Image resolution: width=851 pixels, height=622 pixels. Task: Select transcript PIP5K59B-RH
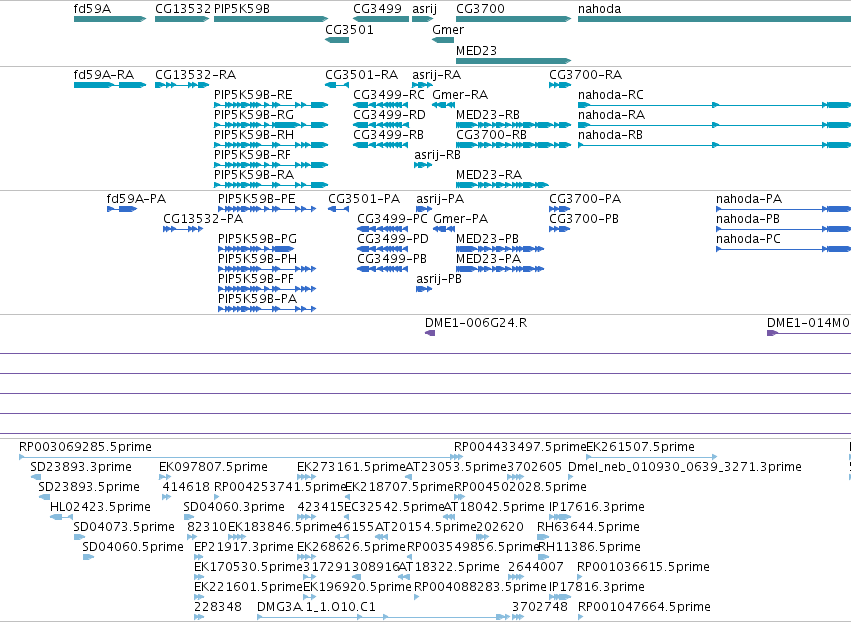pyautogui.click(x=254, y=135)
